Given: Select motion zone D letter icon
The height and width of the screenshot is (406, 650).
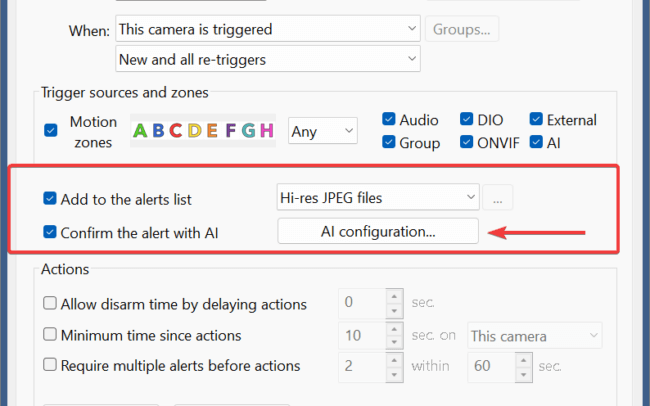Looking at the screenshot, I should (194, 131).
